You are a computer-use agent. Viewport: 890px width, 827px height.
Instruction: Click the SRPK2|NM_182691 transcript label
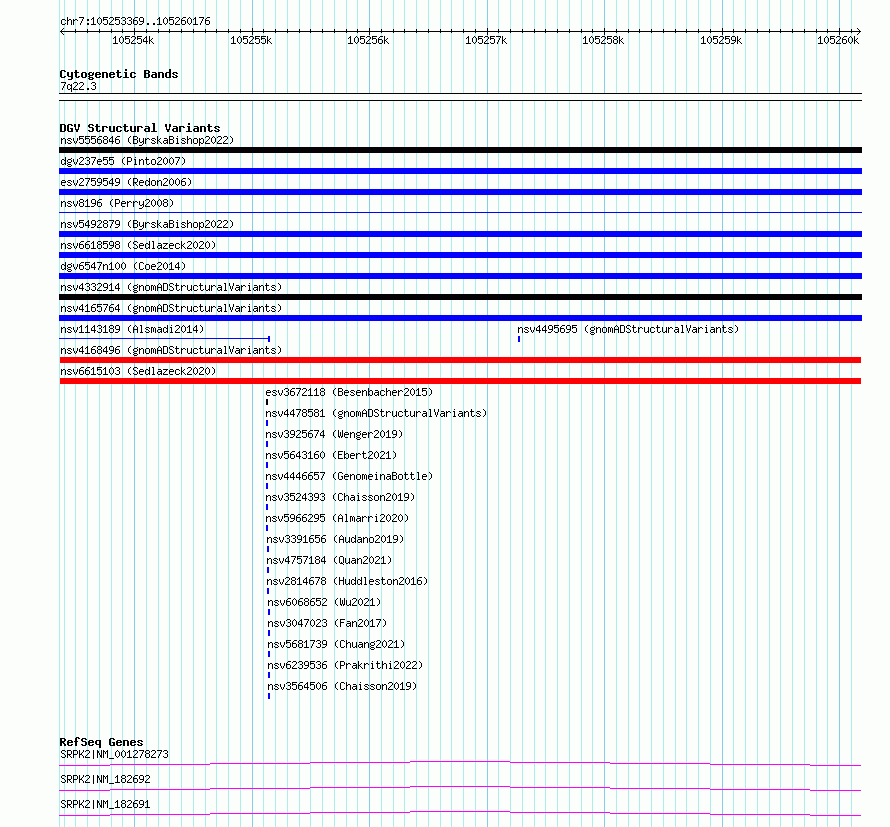(105, 804)
